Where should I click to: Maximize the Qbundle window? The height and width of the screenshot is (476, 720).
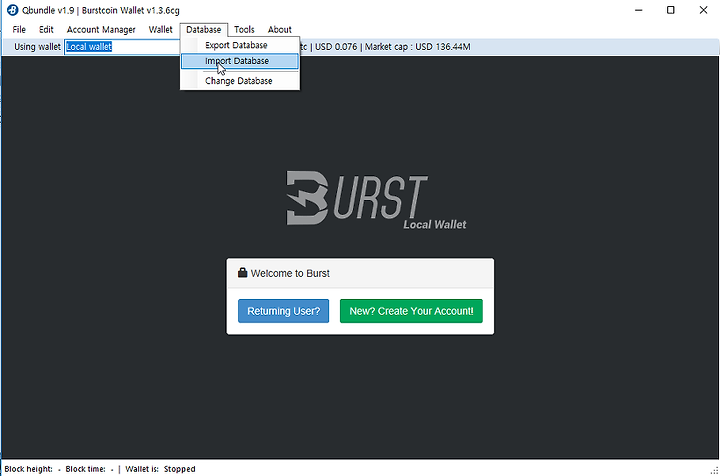(x=670, y=10)
